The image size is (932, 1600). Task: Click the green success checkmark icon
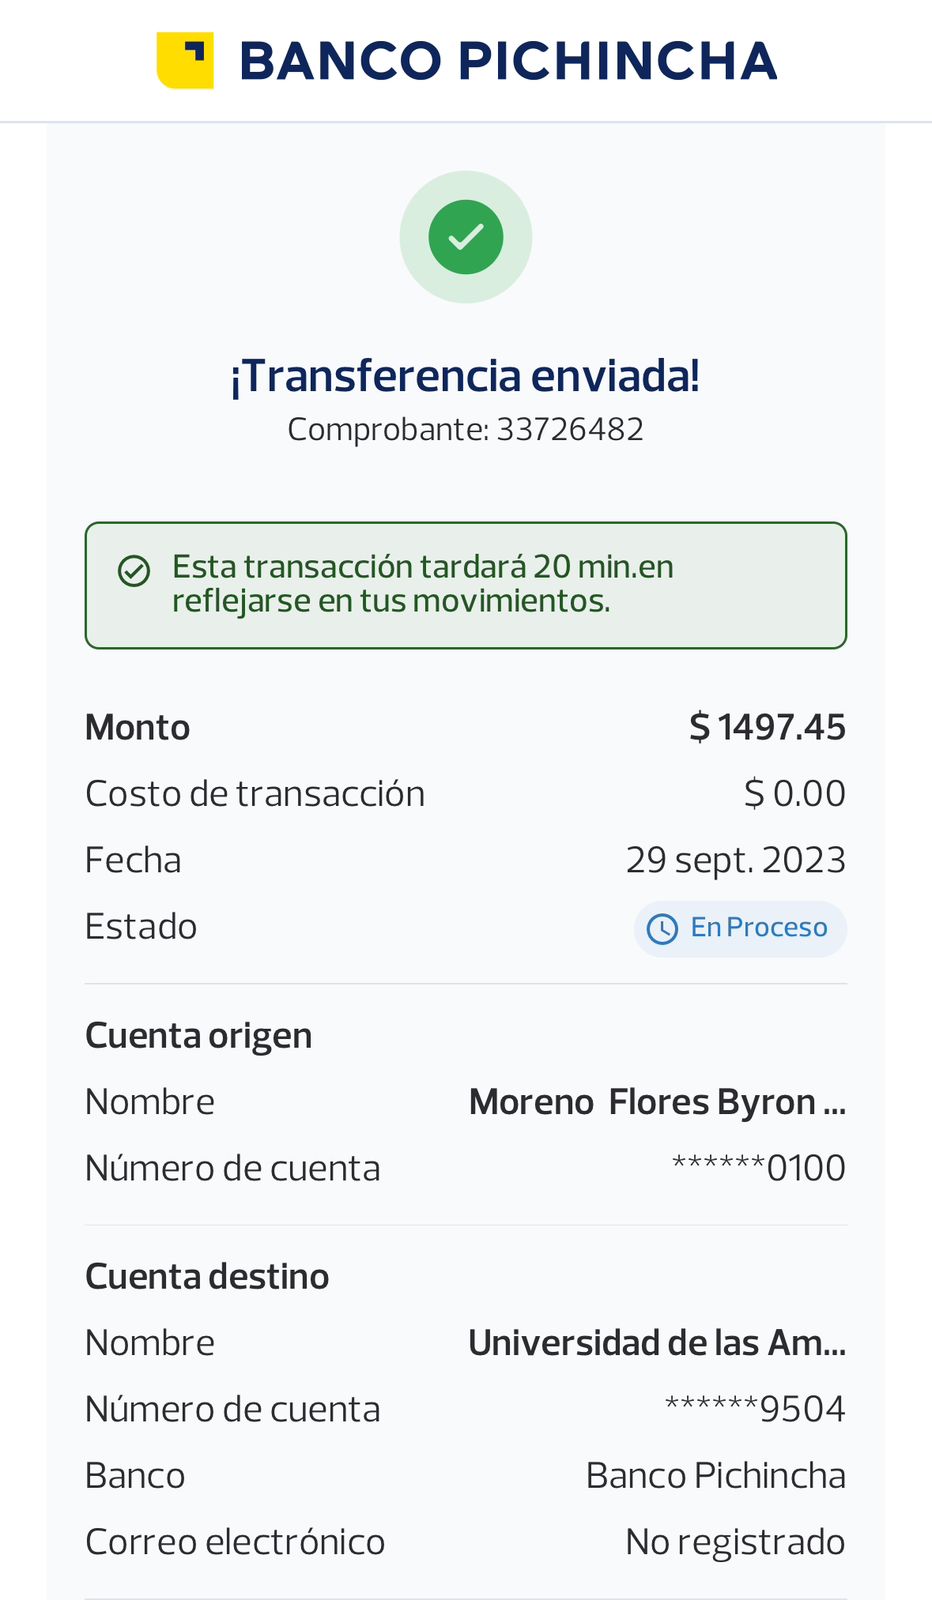[466, 237]
